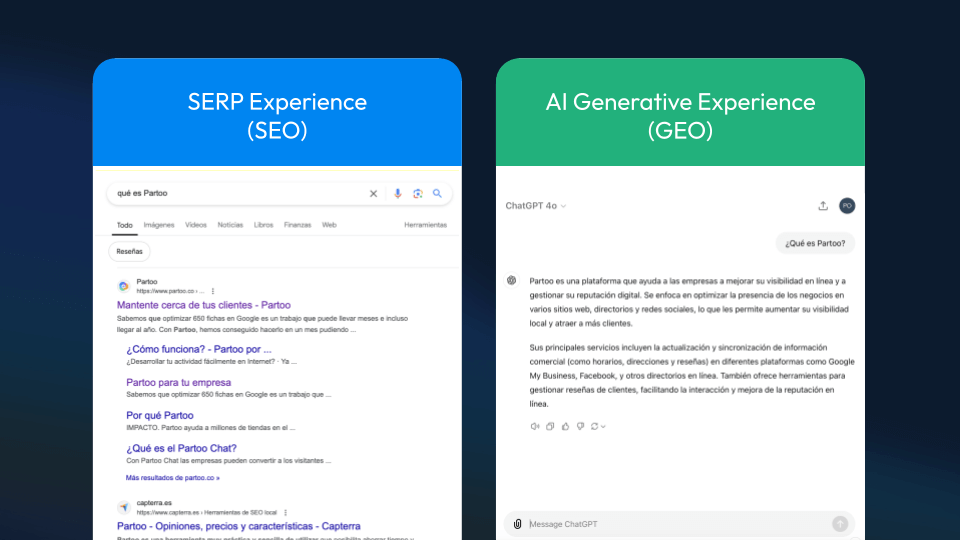
Task: Open the Libros tab
Action: click(263, 225)
